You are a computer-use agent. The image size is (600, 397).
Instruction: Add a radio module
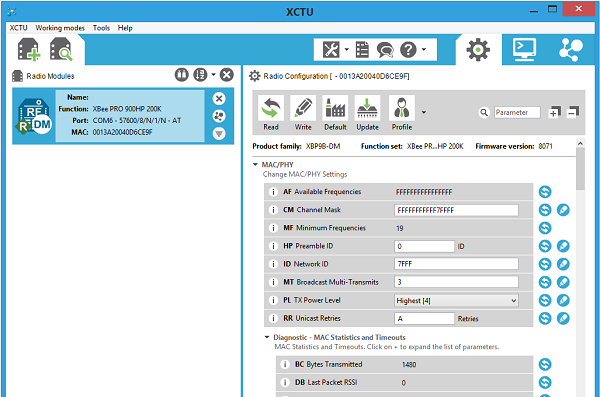click(x=28, y=50)
